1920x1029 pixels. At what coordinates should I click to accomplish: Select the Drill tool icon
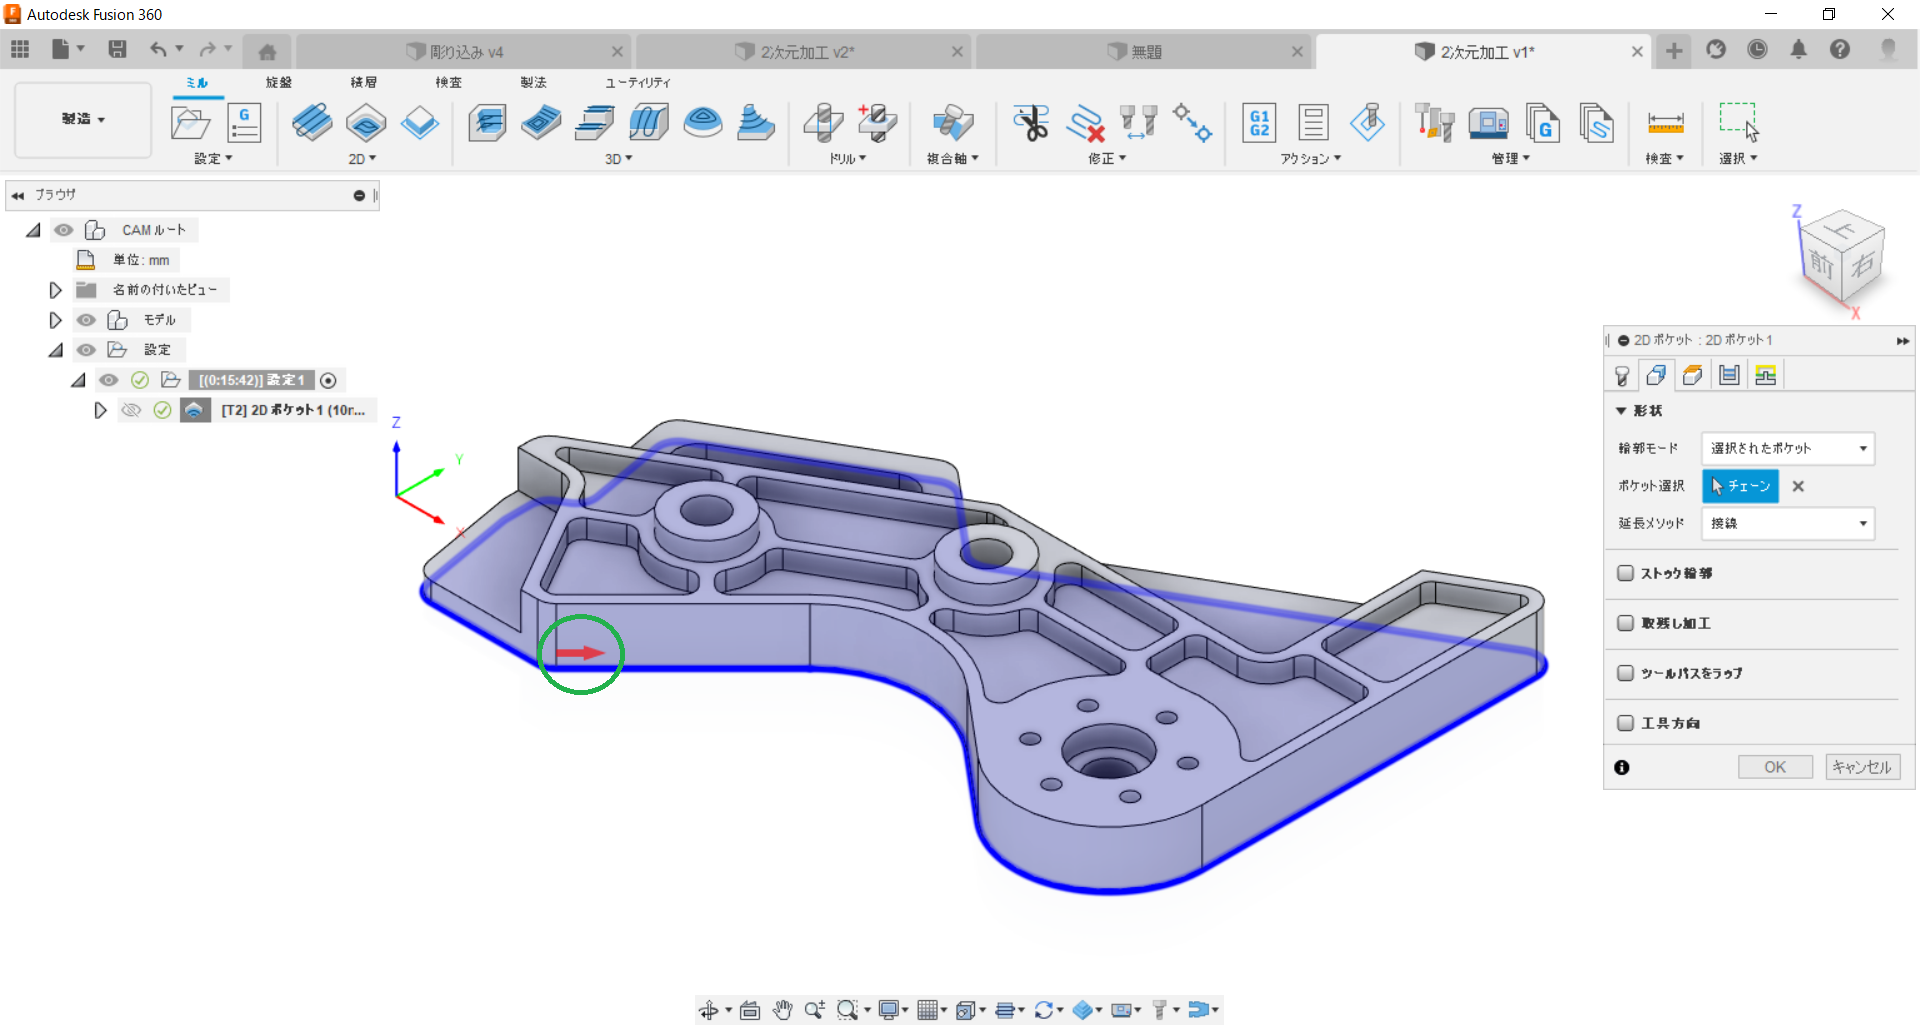[x=823, y=123]
